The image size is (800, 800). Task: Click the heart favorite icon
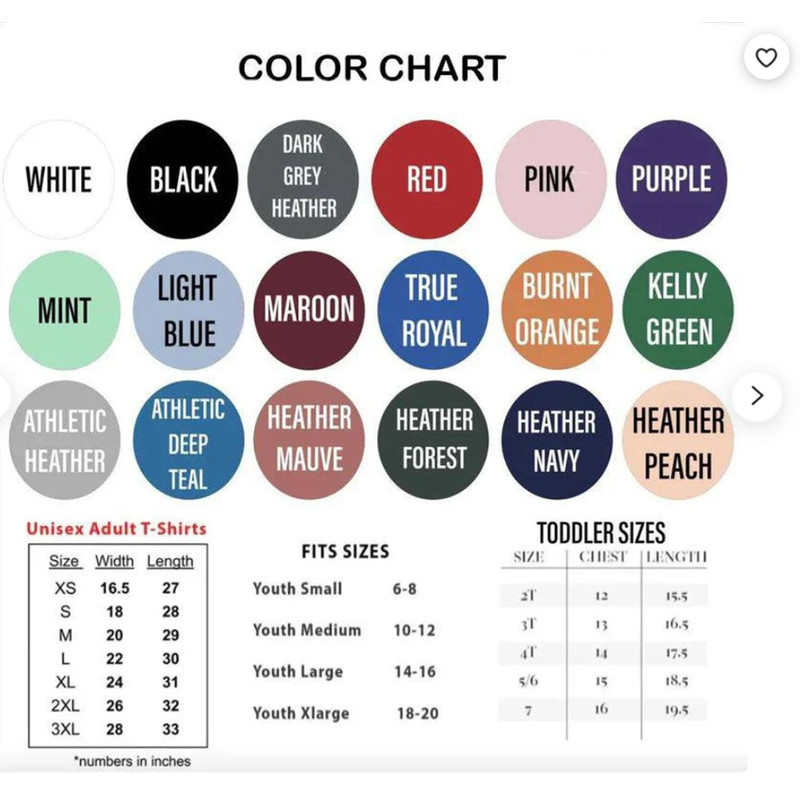click(x=766, y=59)
